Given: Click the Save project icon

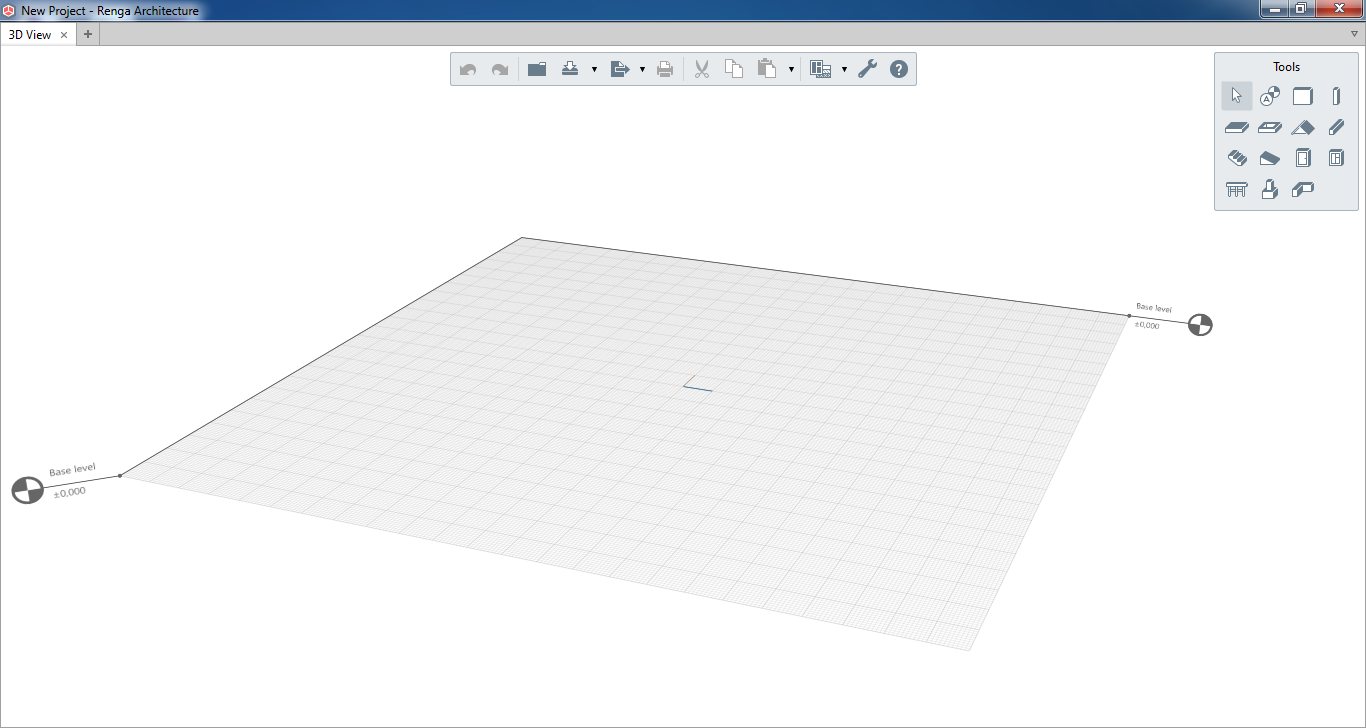Looking at the screenshot, I should (x=570, y=69).
